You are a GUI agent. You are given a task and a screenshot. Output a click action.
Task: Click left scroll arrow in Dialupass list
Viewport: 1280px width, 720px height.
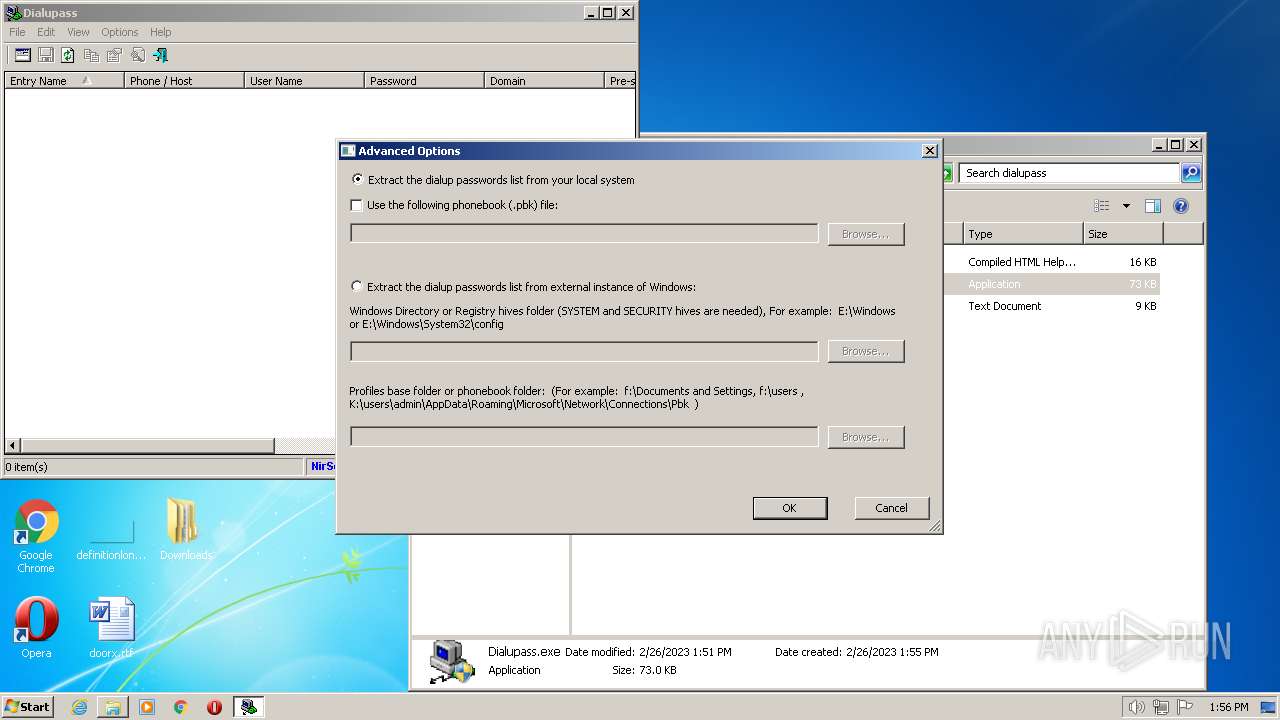(x=13, y=446)
